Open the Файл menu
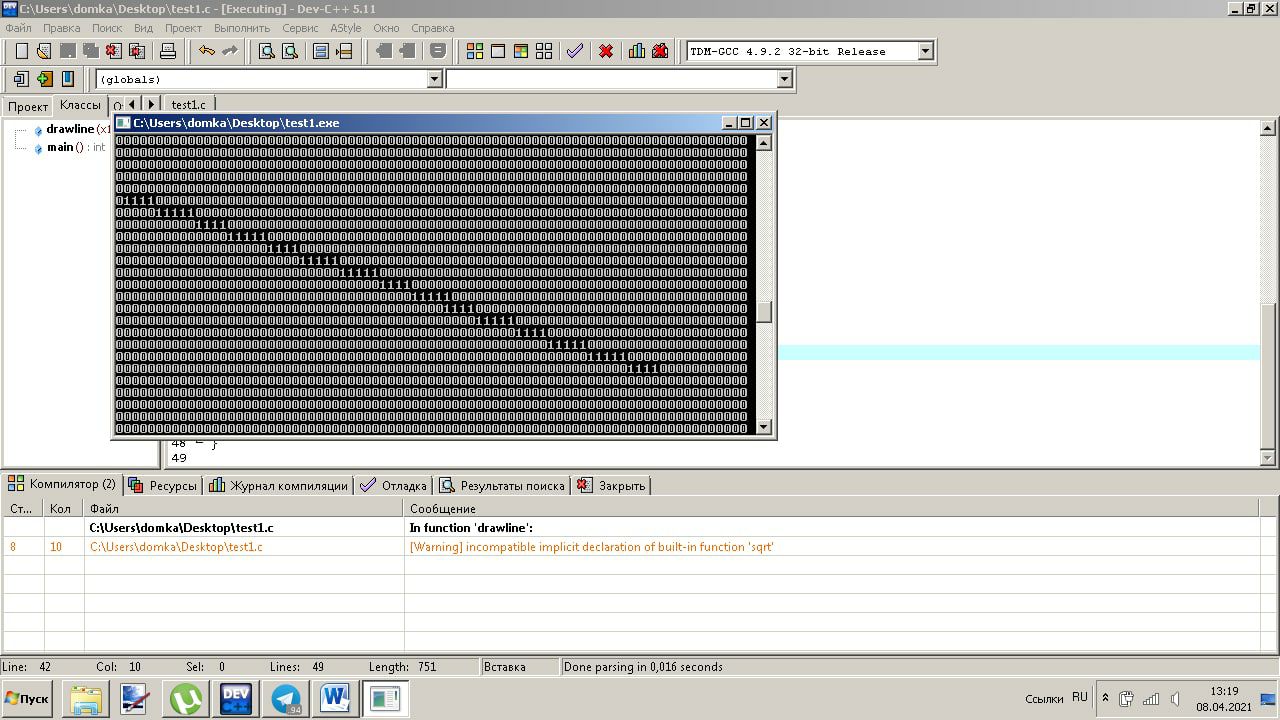1280x720 pixels. 18,28
